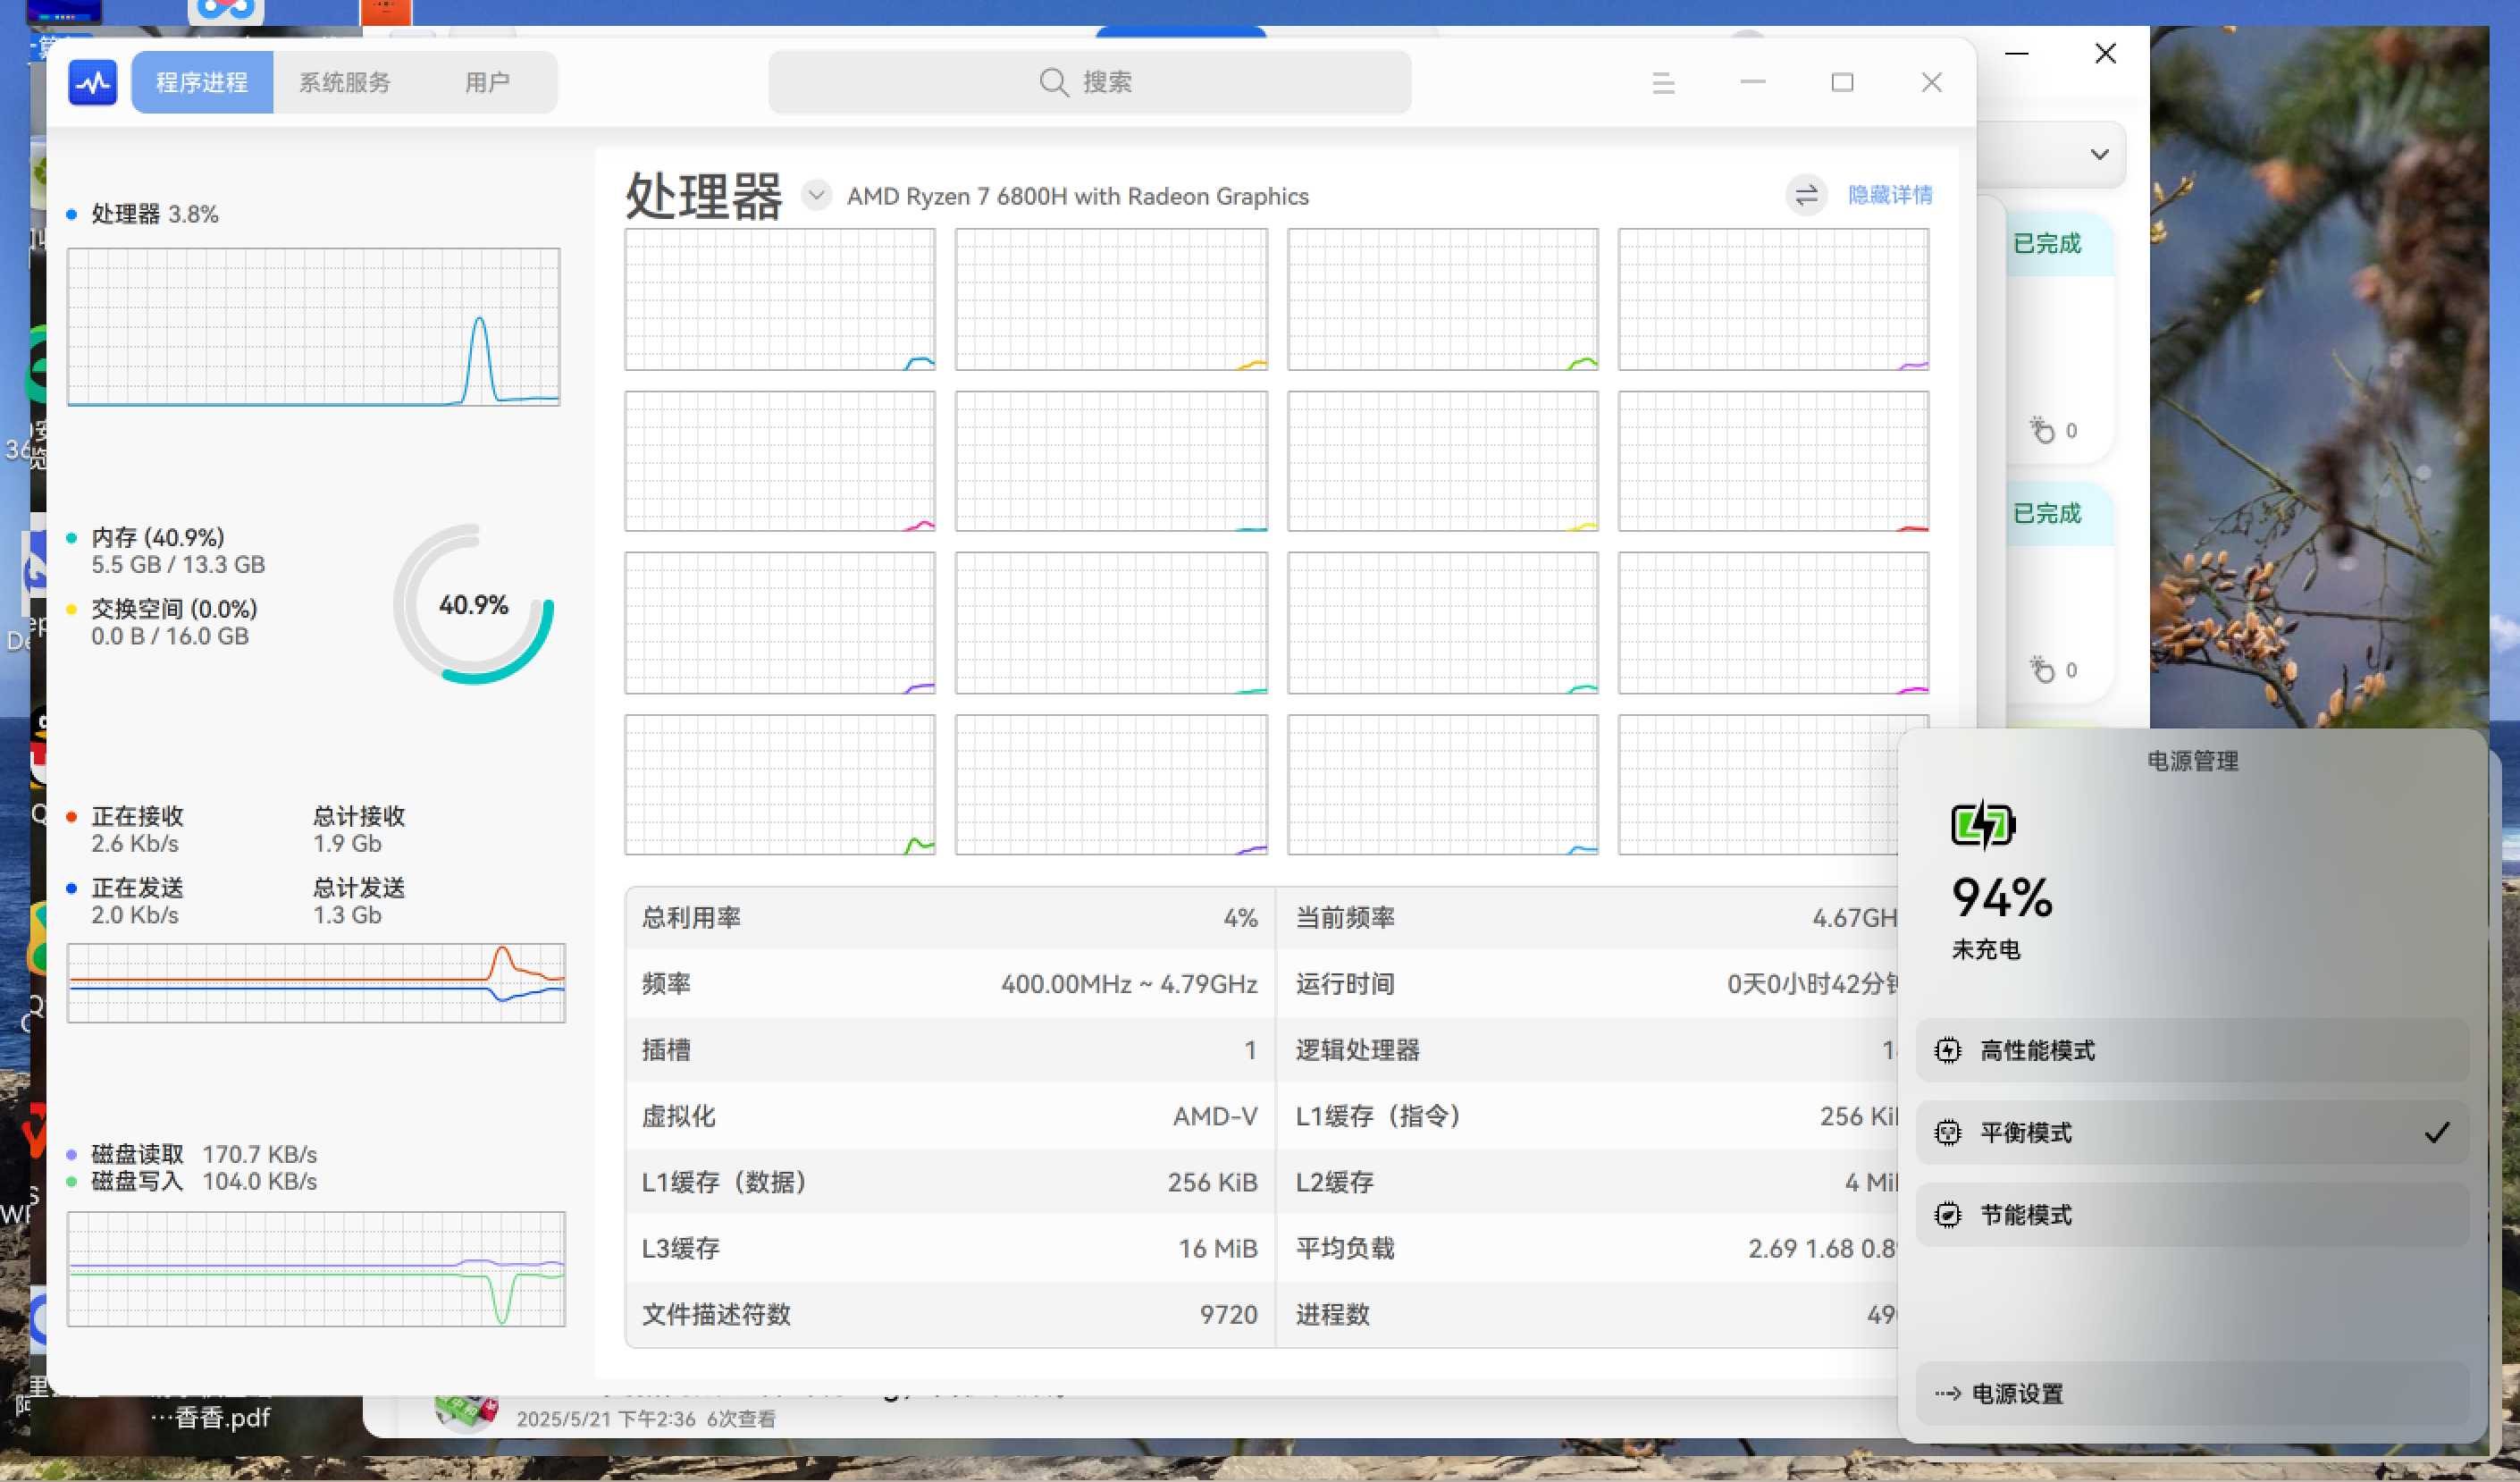Open 电源设置 power settings
Screen dimensions: 2520x1482
(2192, 1393)
